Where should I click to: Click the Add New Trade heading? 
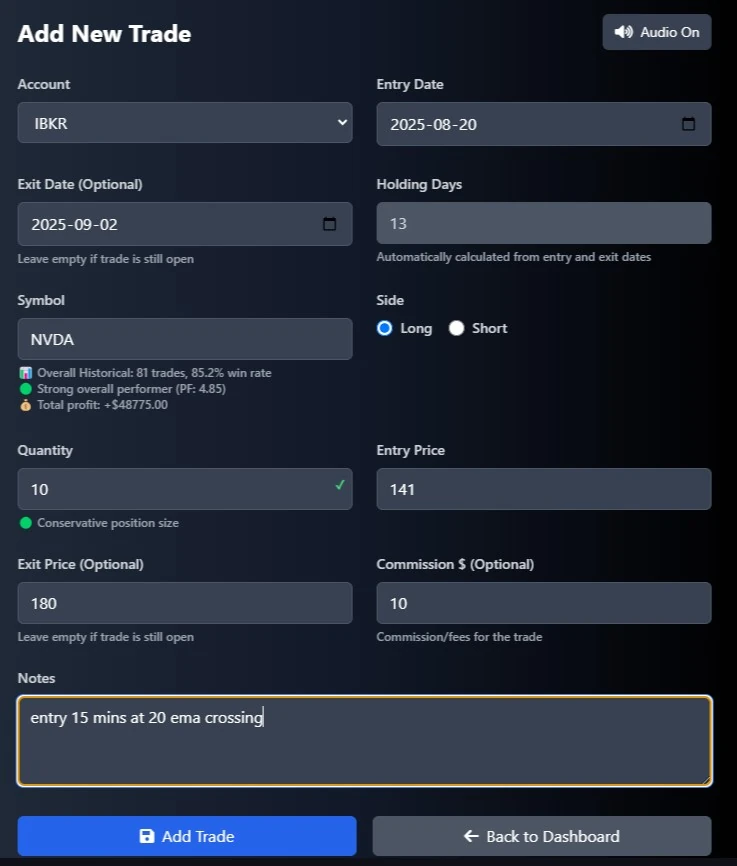click(x=103, y=33)
